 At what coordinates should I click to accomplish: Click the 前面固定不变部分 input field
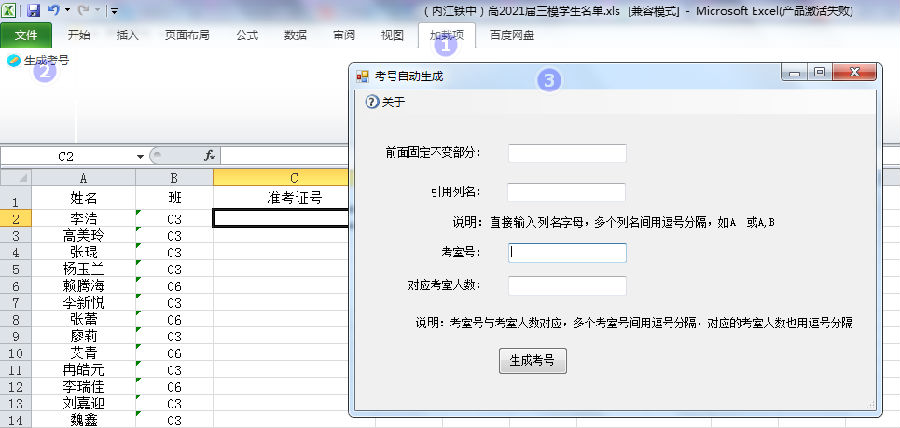point(567,153)
